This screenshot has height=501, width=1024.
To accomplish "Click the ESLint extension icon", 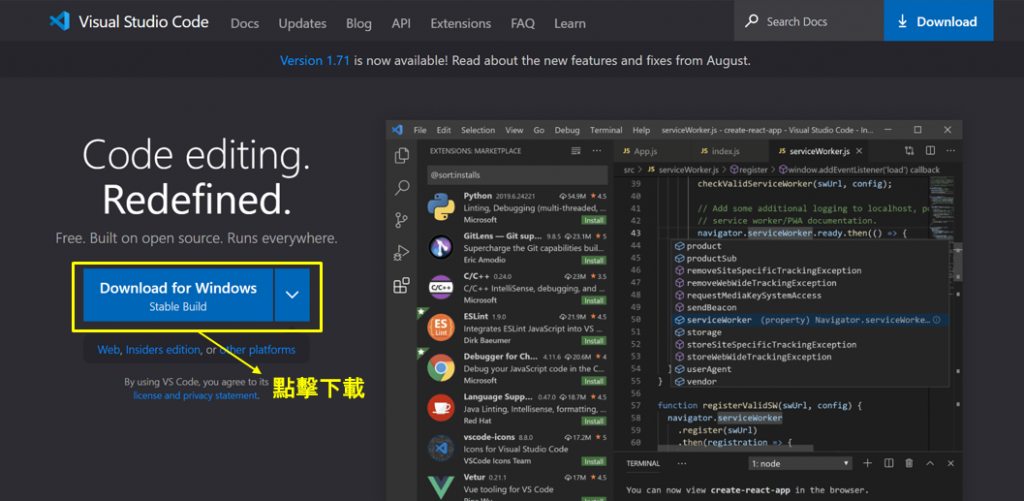I will tap(441, 328).
